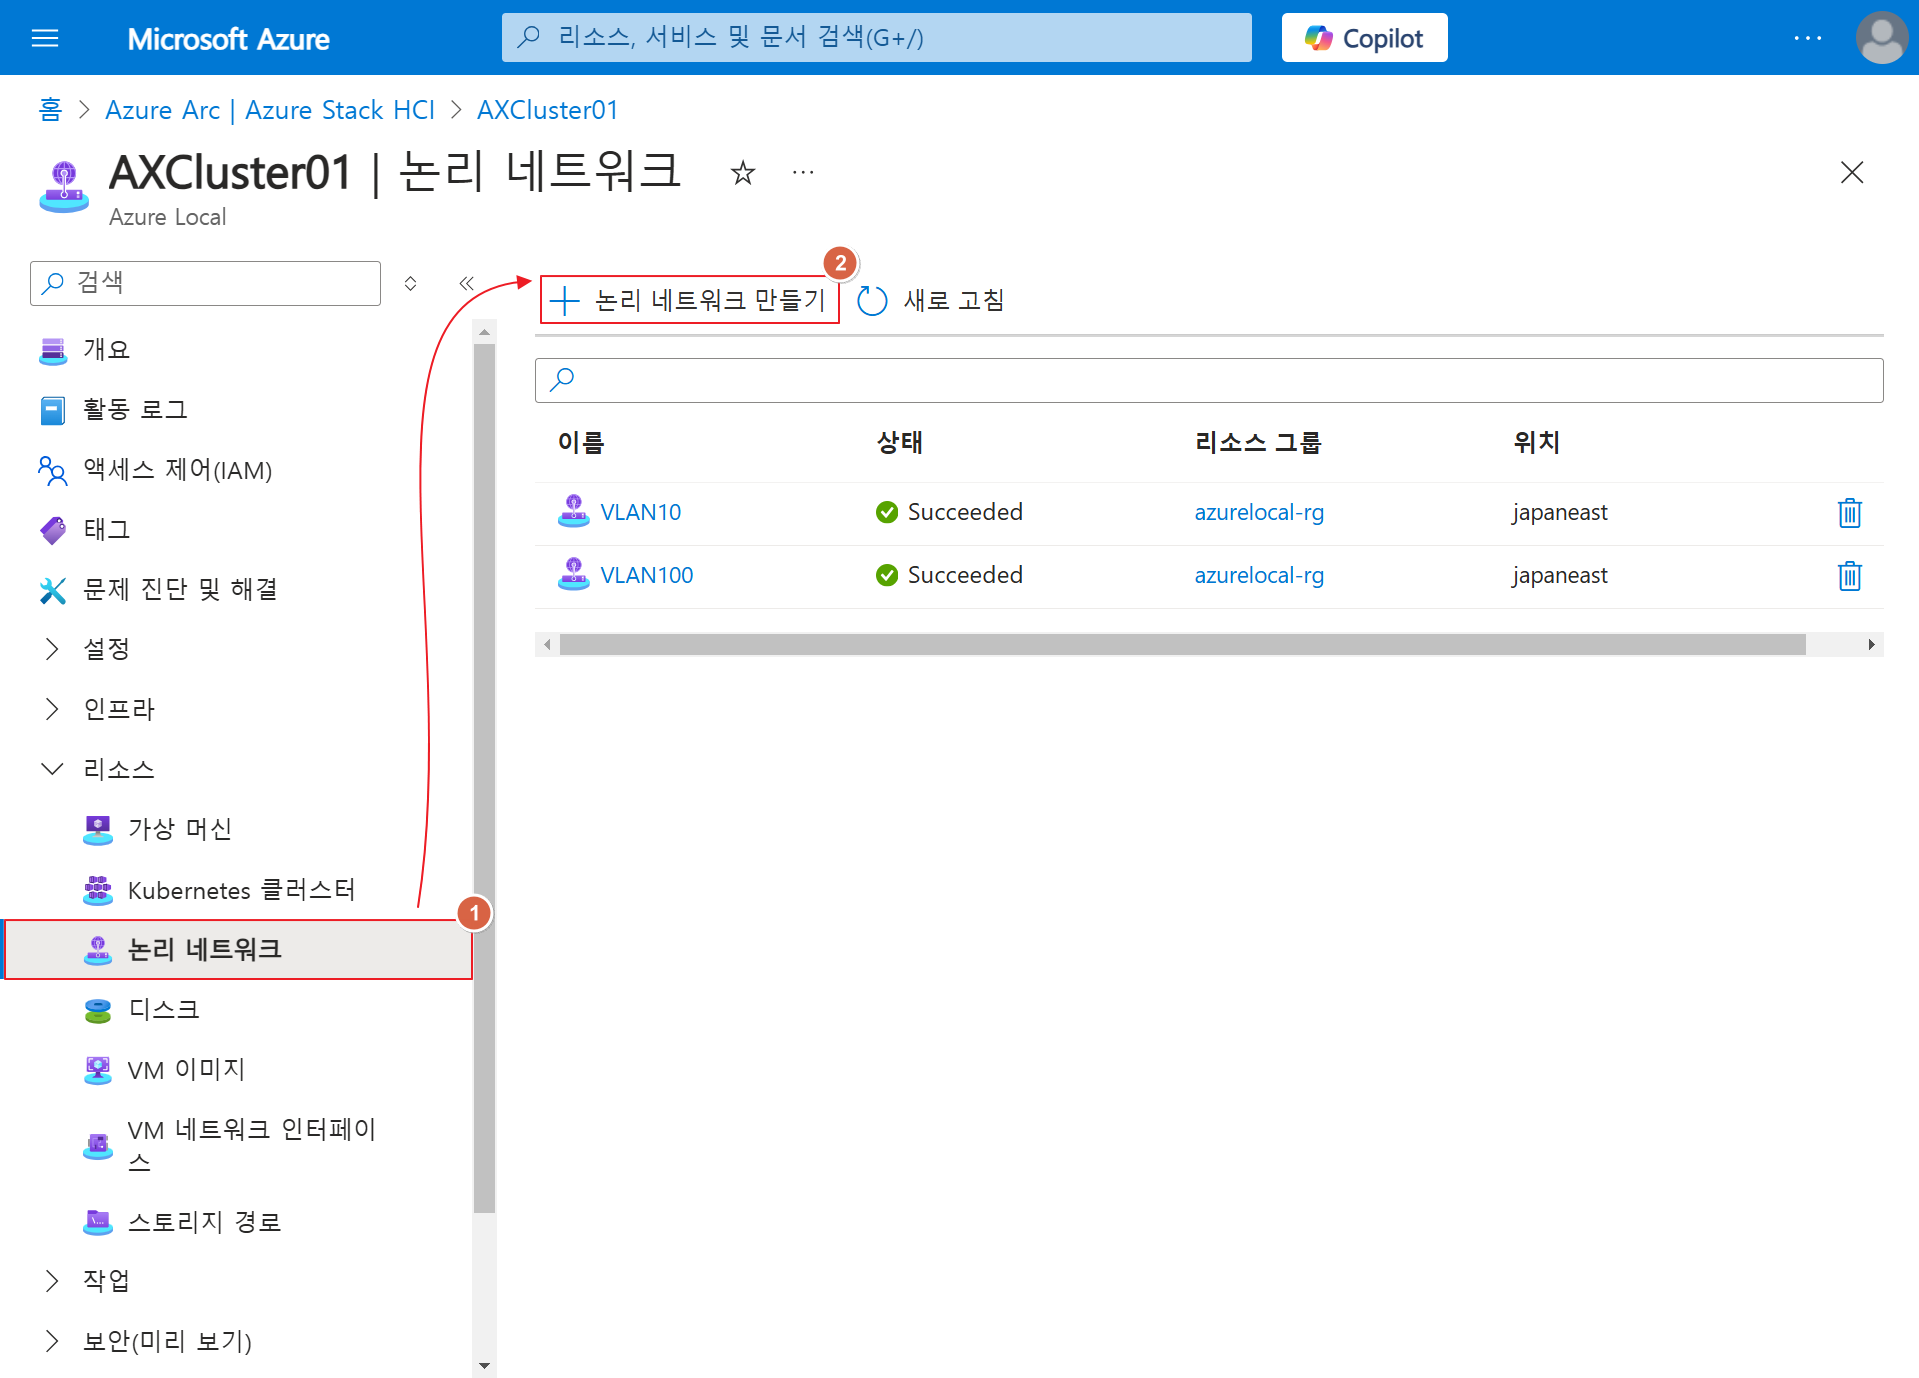Click the network list filter search field

pyautogui.click(x=1209, y=380)
